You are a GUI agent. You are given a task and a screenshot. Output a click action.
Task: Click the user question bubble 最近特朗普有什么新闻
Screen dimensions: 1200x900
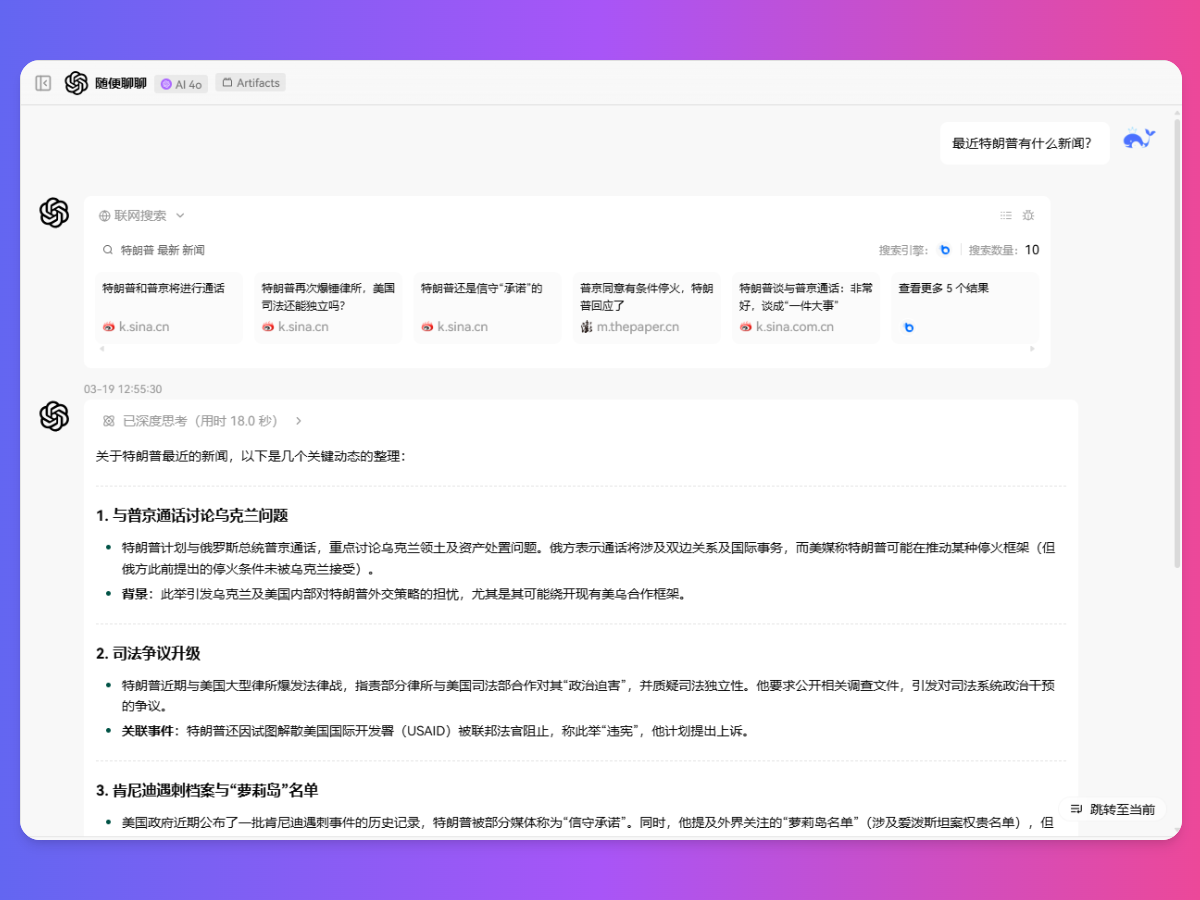click(1024, 143)
